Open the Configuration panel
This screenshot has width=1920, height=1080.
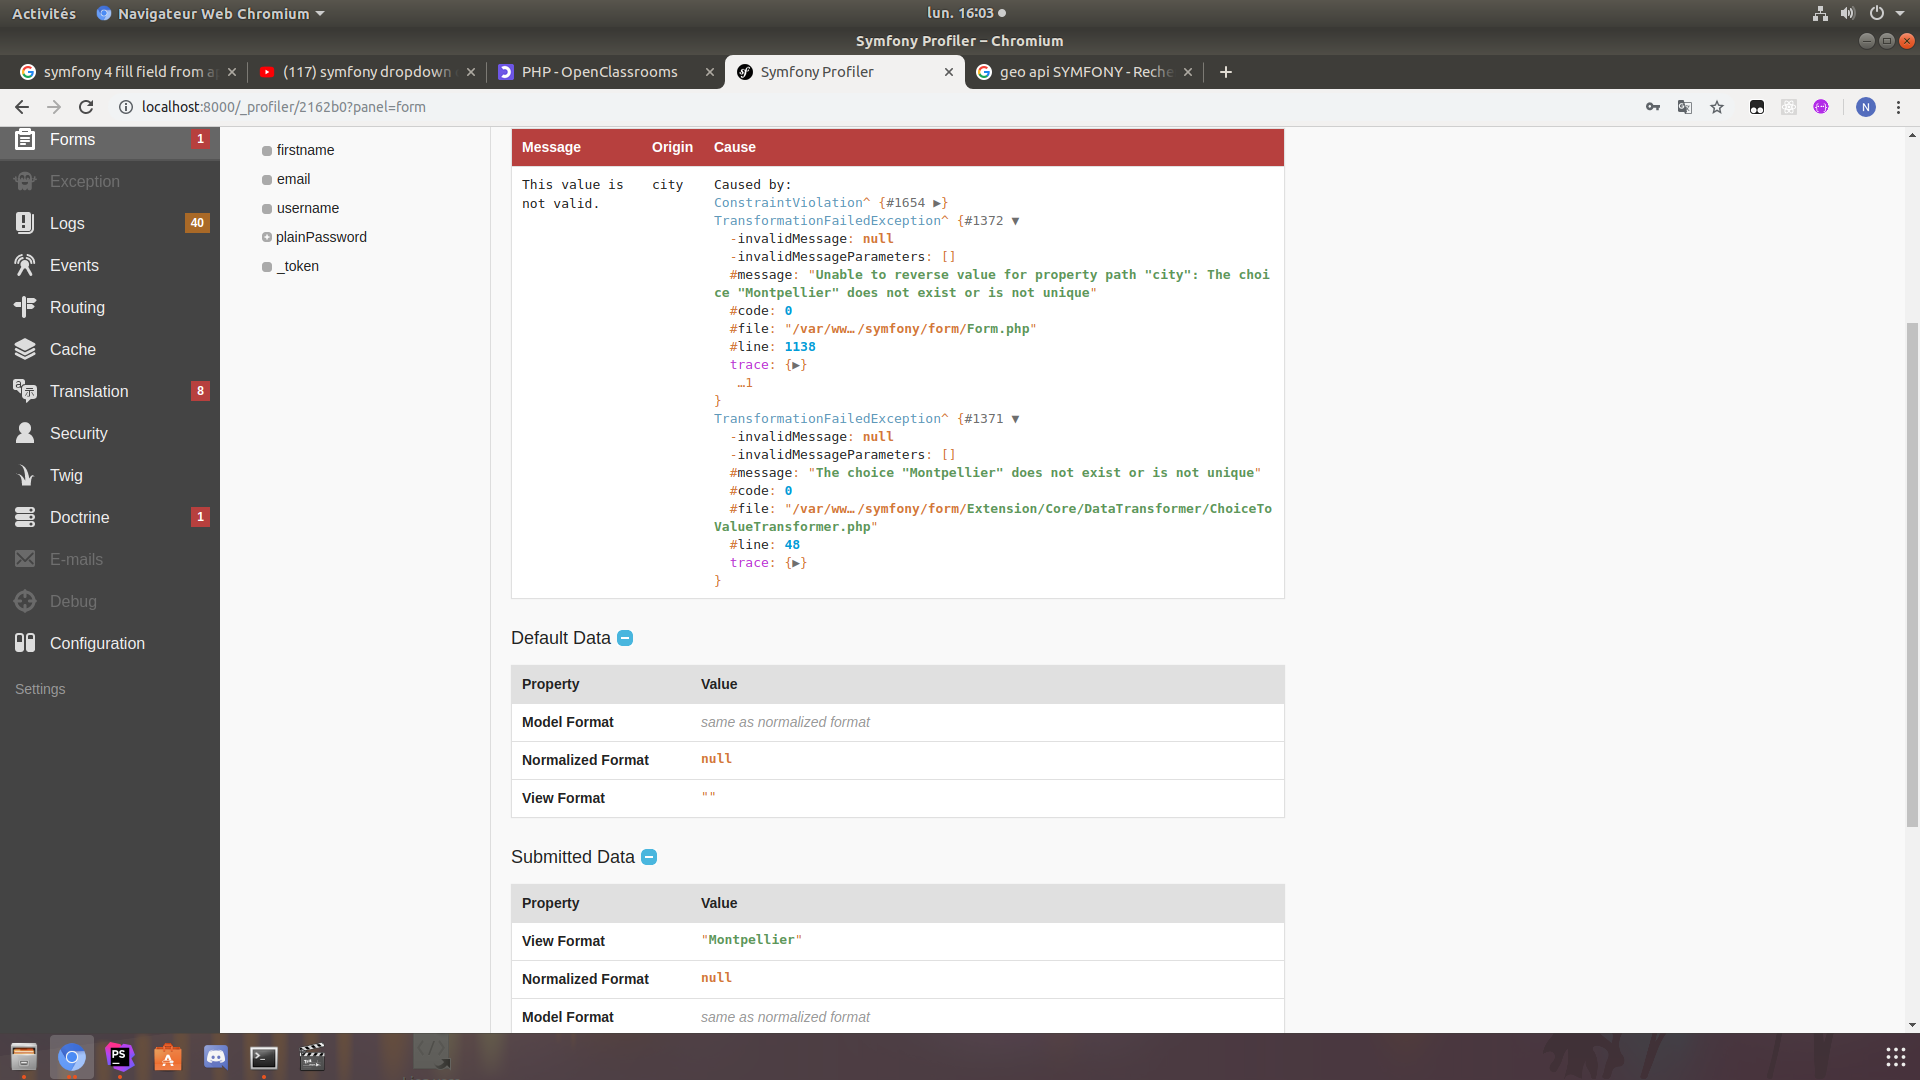[97, 643]
